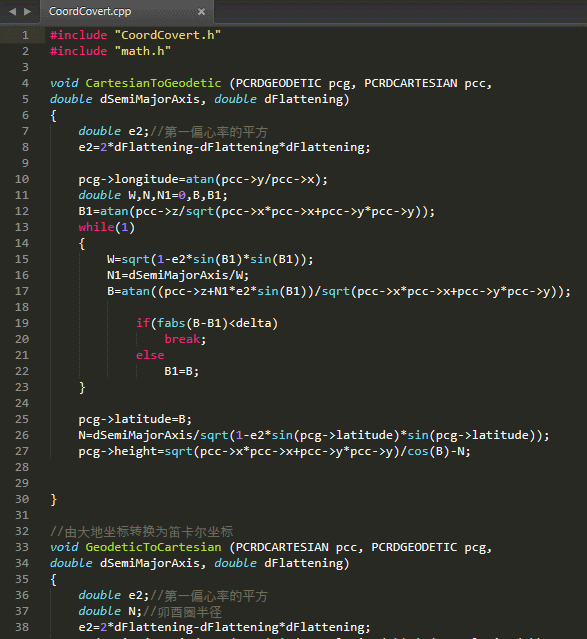Click line number 1 in the gutter

(x=25, y=35)
